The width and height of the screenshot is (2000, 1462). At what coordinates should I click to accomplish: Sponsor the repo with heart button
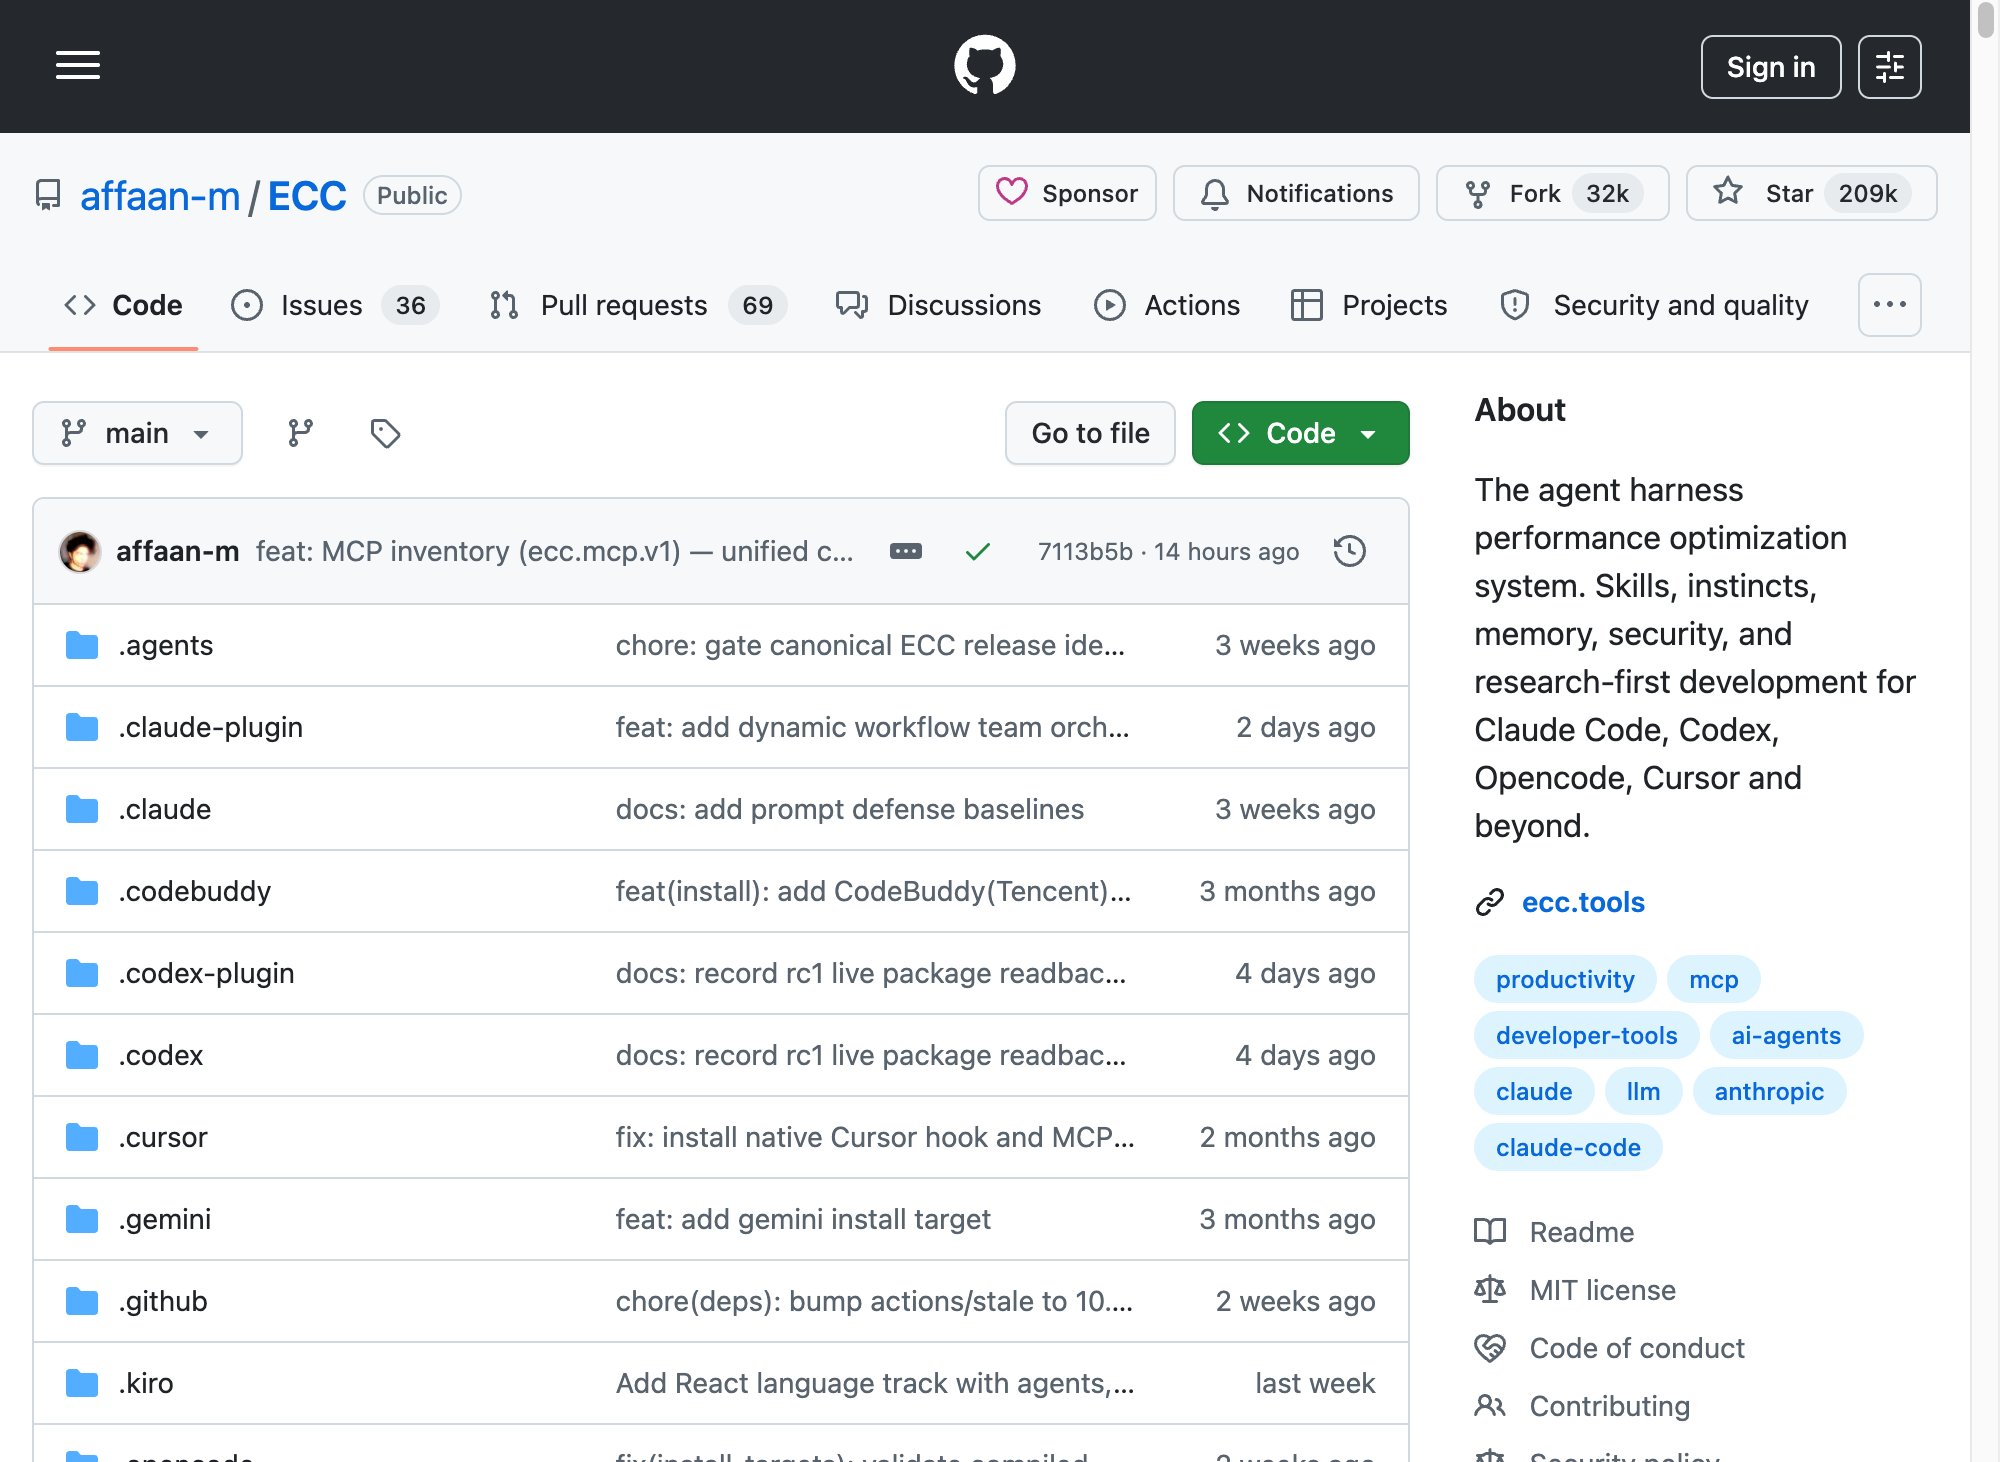tap(1067, 193)
